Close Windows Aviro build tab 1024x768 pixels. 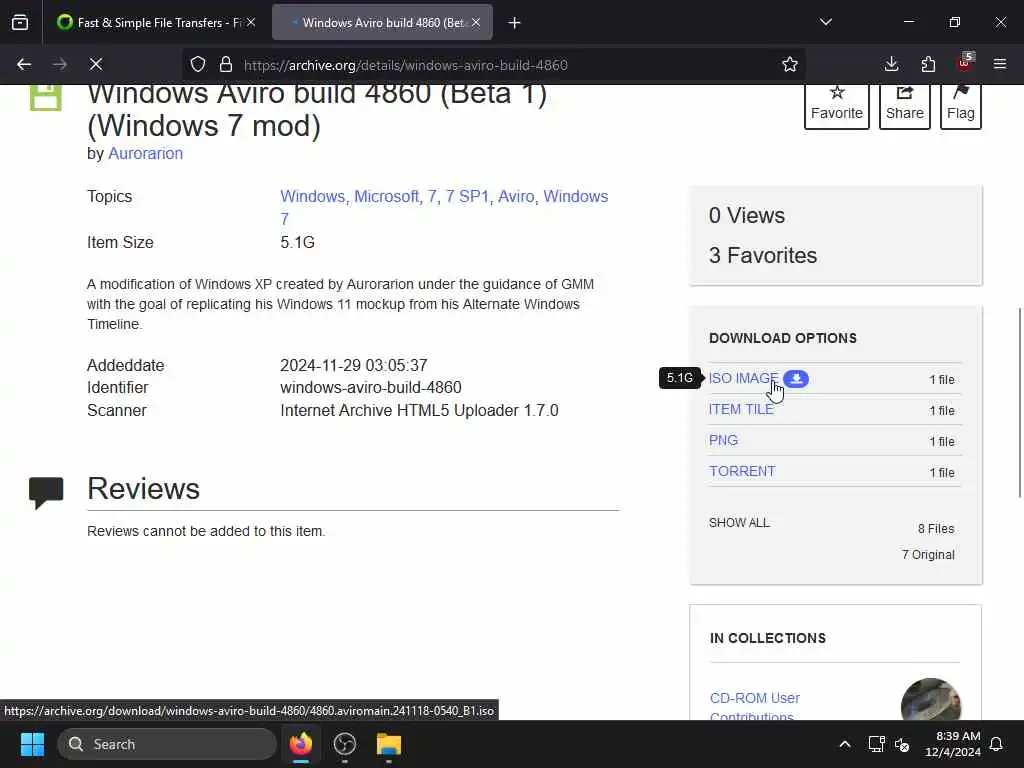tap(476, 22)
